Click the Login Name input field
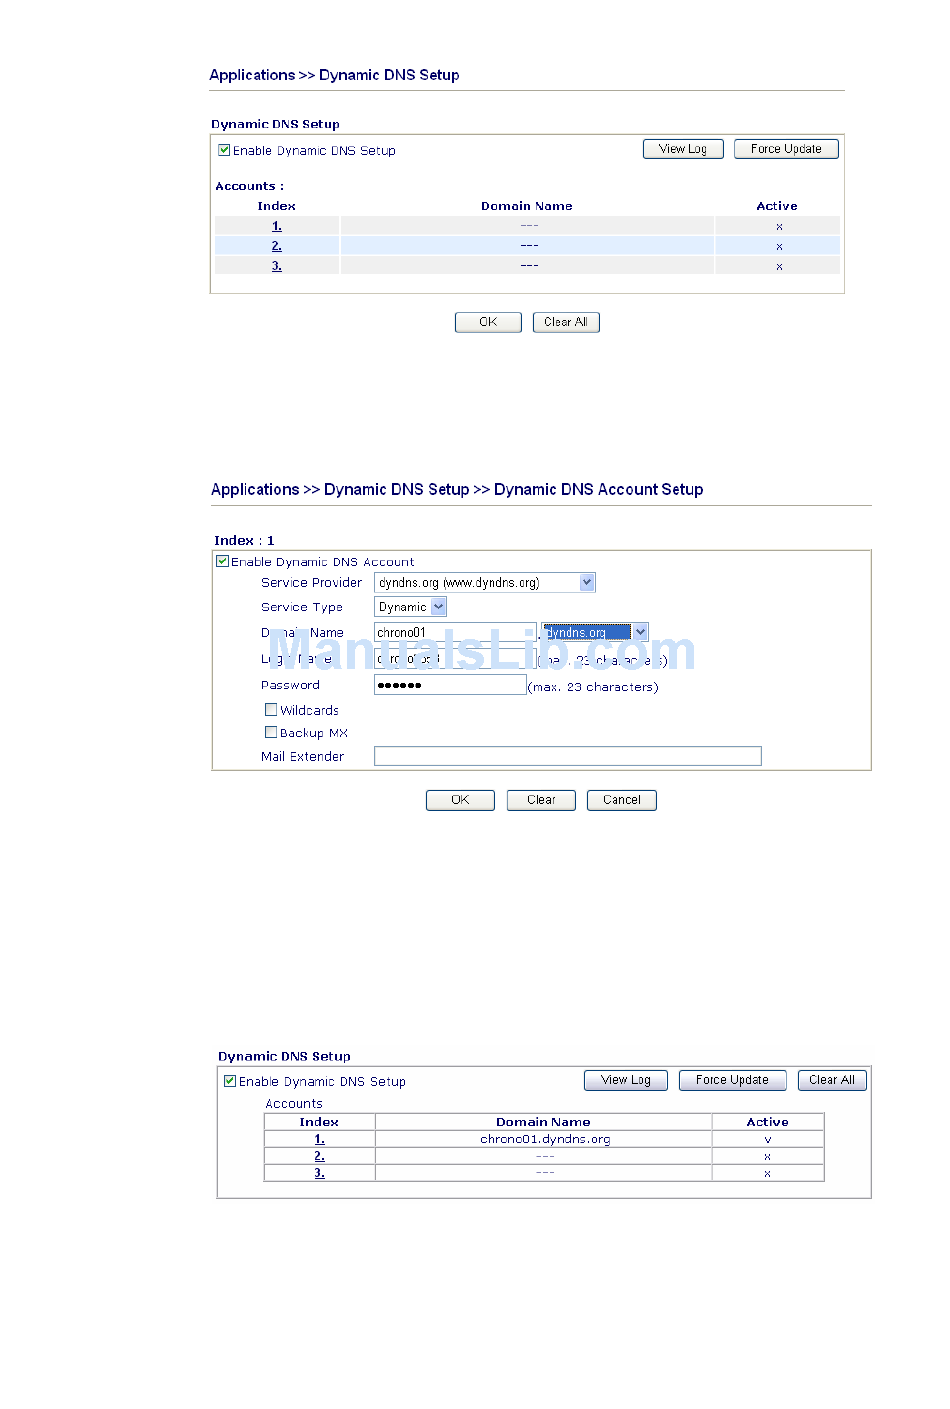950x1409 pixels. tap(455, 659)
